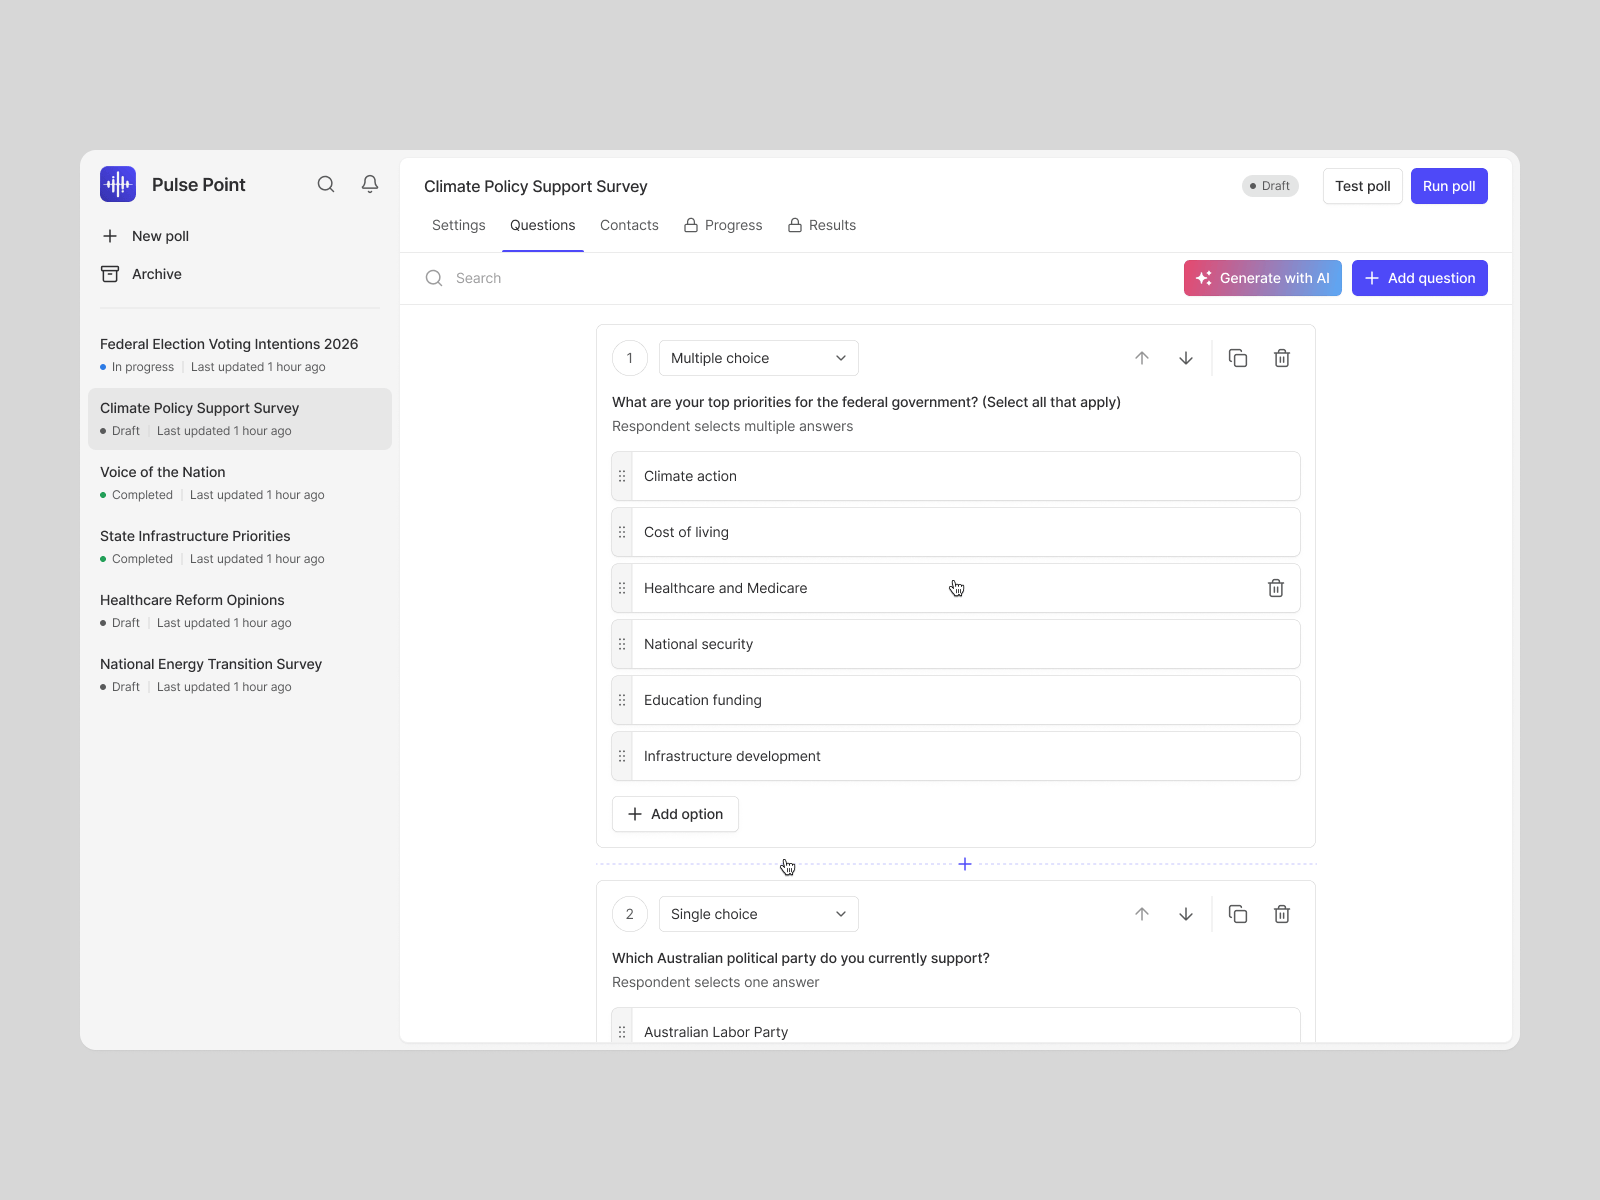Image resolution: width=1600 pixels, height=1200 pixels.
Task: Open the Archive in sidebar
Action: 141,274
